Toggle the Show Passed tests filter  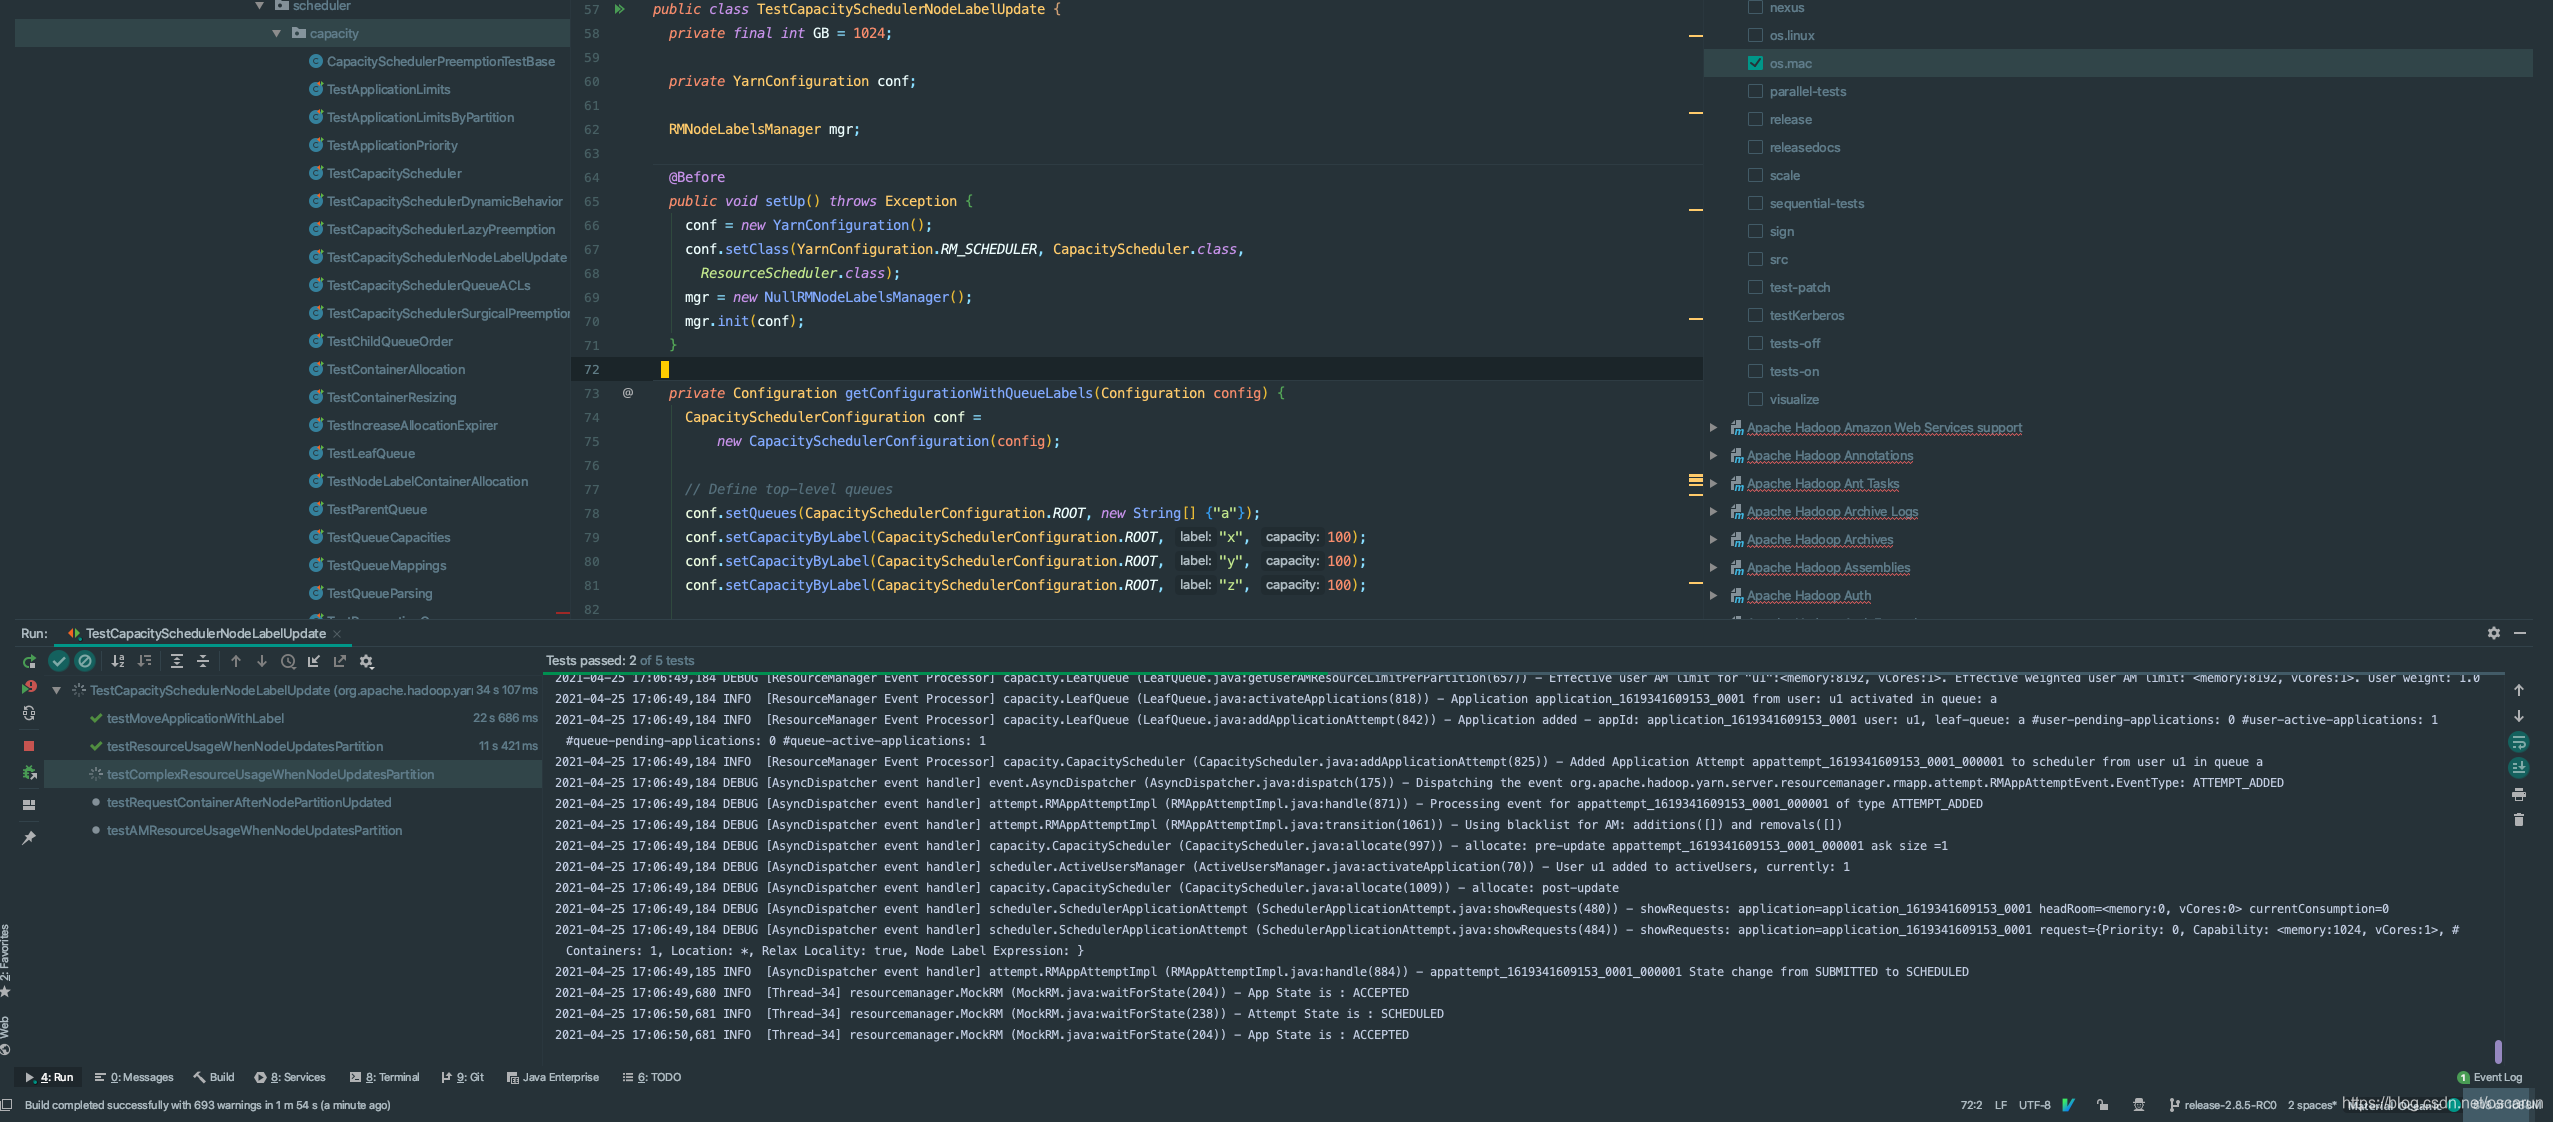tap(59, 661)
